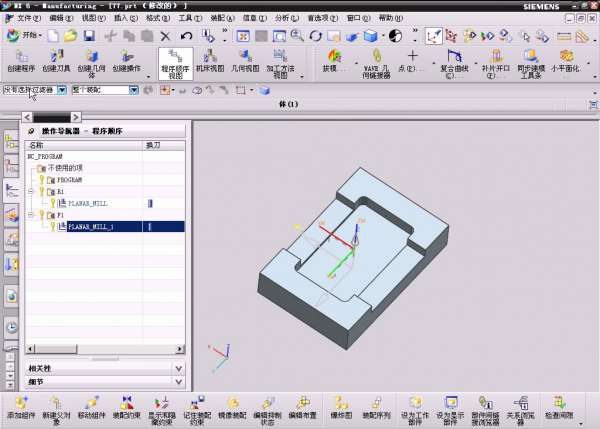The width and height of the screenshot is (600, 429).
Task: Open the History clock tab in the sidebar
Action: 12,328
